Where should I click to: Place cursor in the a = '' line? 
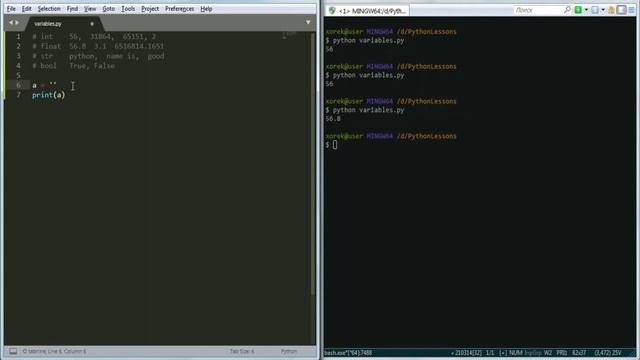(x=44, y=85)
